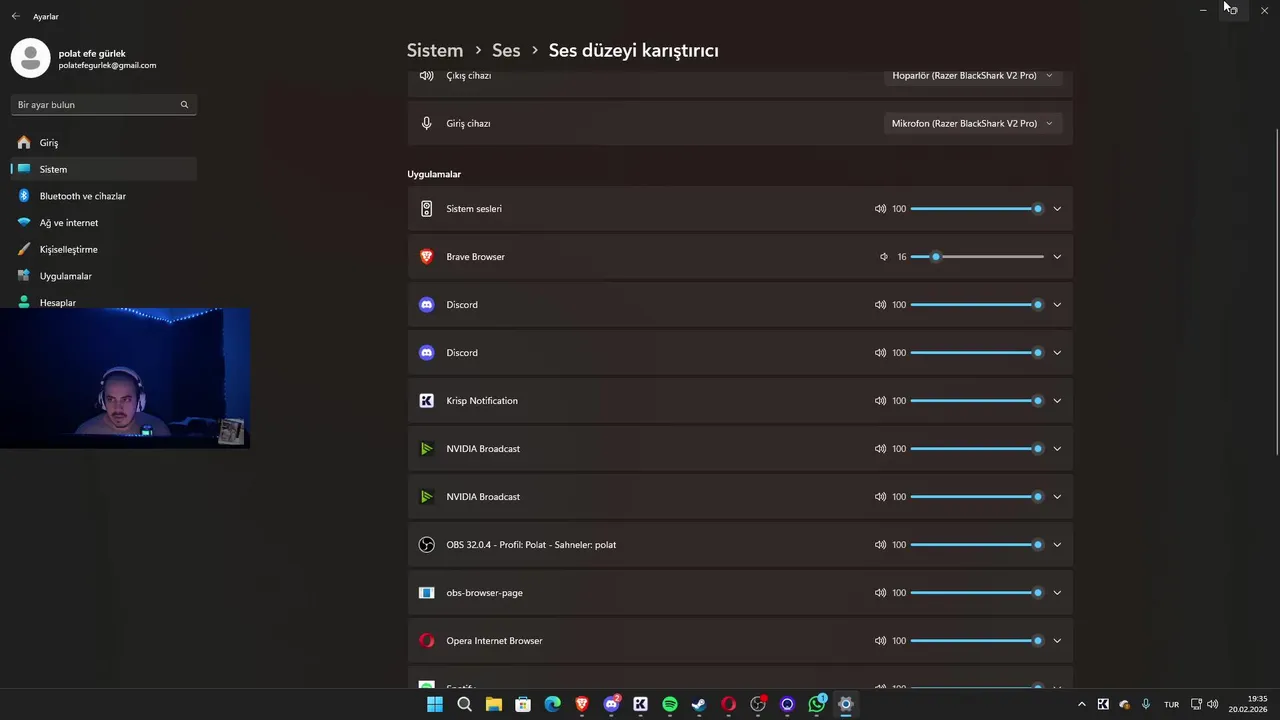This screenshot has height=720, width=1280.
Task: Open Microsoft Store from the taskbar
Action: pyautogui.click(x=523, y=704)
